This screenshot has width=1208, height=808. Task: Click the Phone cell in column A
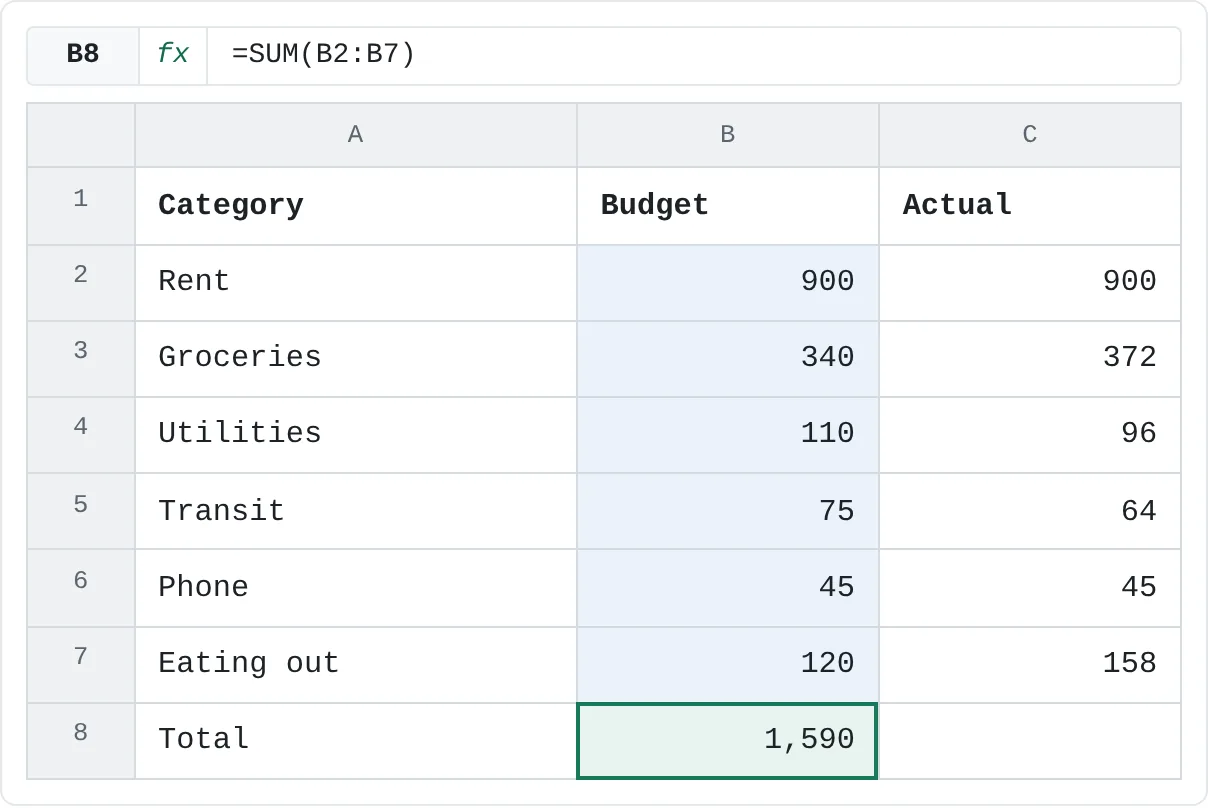(x=356, y=588)
